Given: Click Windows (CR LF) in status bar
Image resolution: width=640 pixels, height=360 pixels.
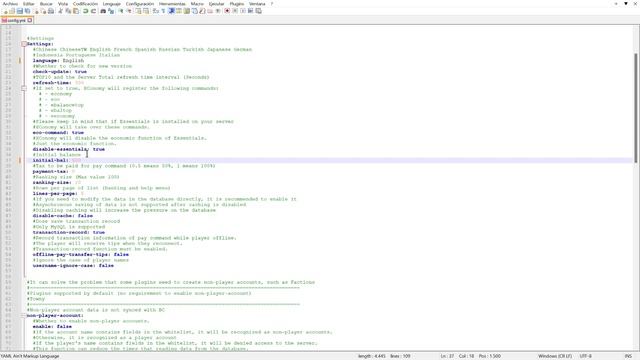Looking at the screenshot, I should pos(555,356).
